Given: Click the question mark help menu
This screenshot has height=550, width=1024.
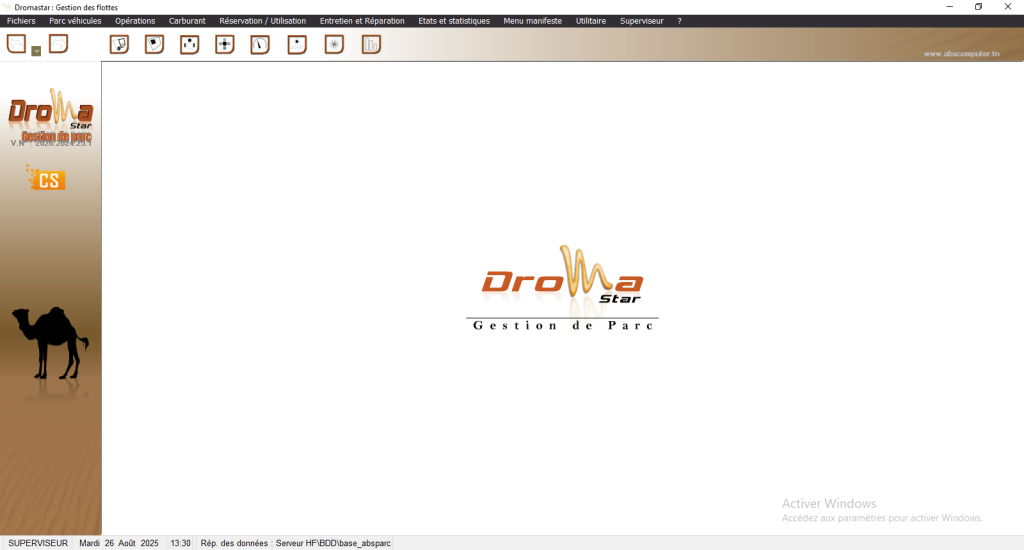Looking at the screenshot, I should (x=680, y=20).
